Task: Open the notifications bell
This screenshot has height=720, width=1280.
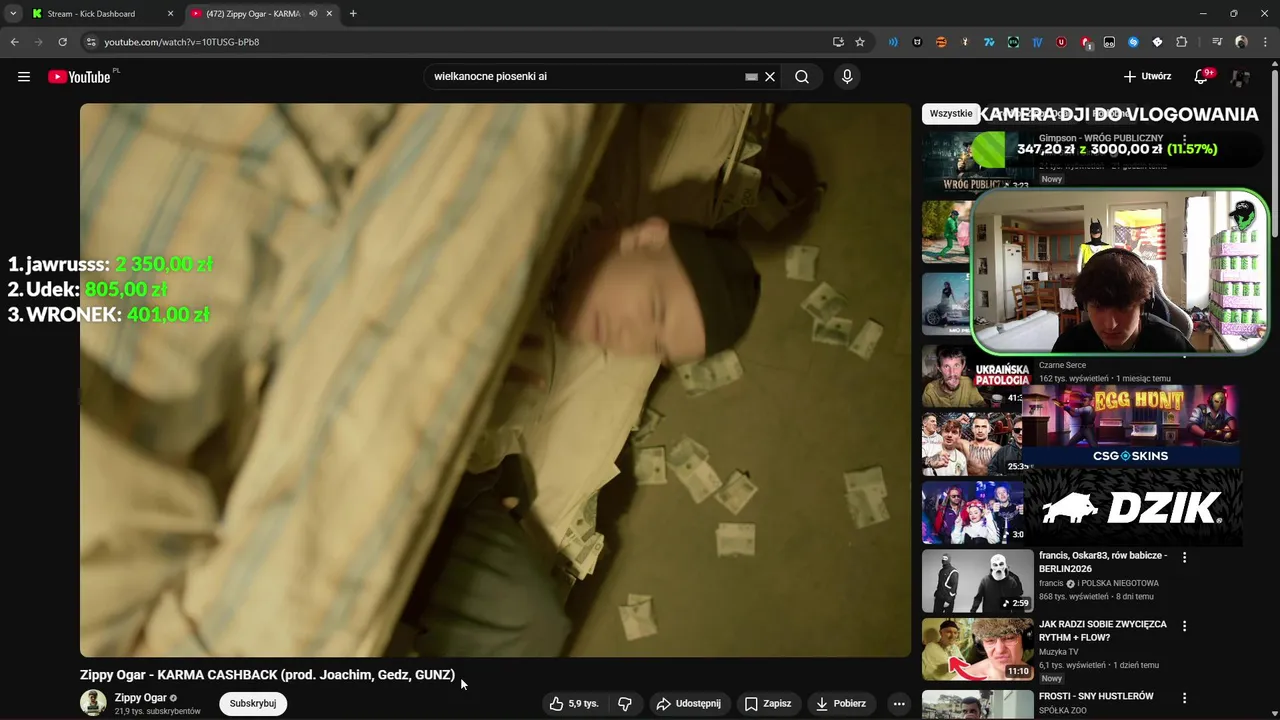Action: point(1202,77)
